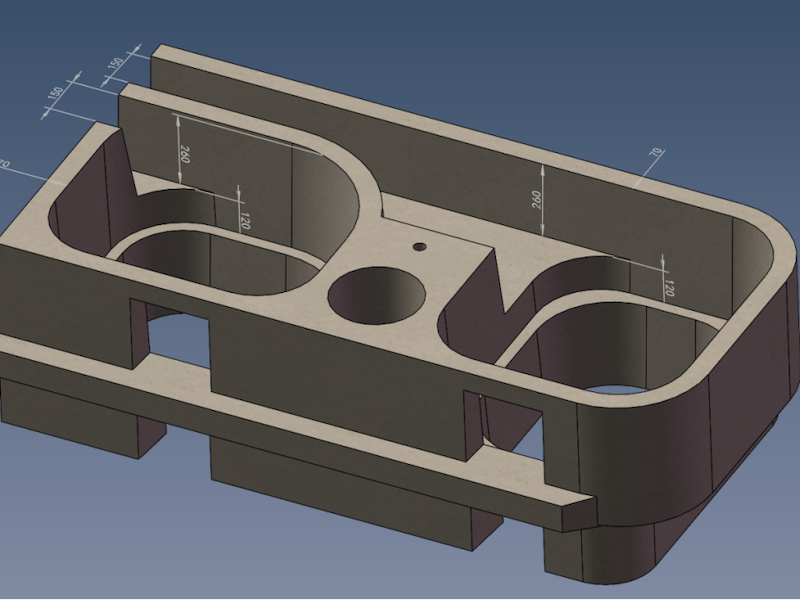Select the lower 150 dimension text
Viewport: 800px width, 600px height.
(56, 93)
